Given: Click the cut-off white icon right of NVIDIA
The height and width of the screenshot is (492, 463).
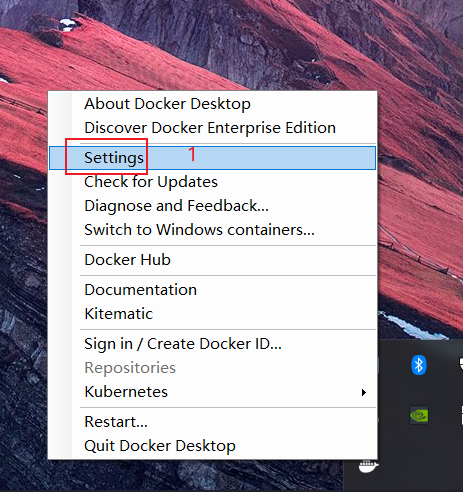Looking at the screenshot, I should coord(462,415).
